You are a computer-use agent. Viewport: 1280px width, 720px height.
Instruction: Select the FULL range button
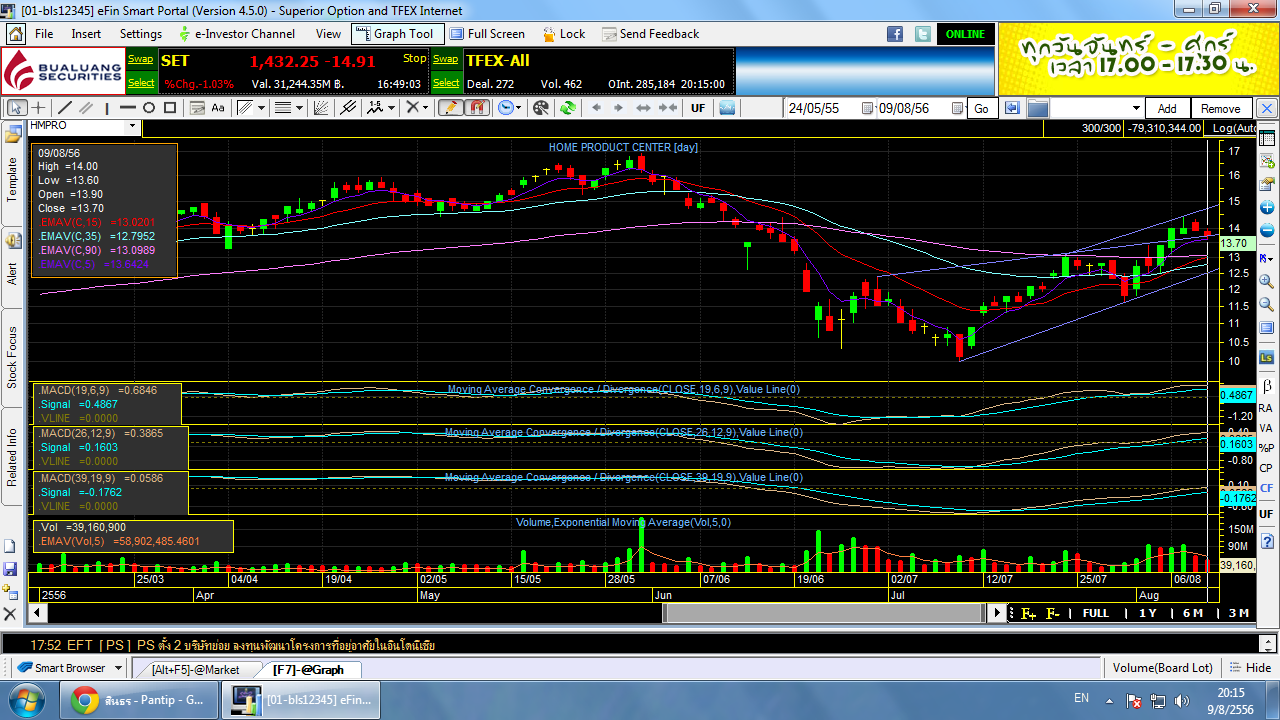1096,613
